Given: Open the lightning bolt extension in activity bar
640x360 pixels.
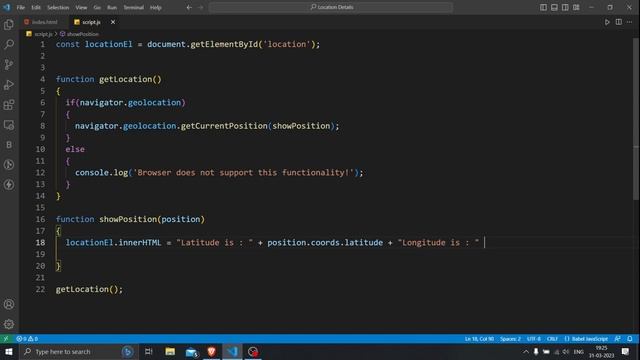Looking at the screenshot, I should (x=9, y=185).
